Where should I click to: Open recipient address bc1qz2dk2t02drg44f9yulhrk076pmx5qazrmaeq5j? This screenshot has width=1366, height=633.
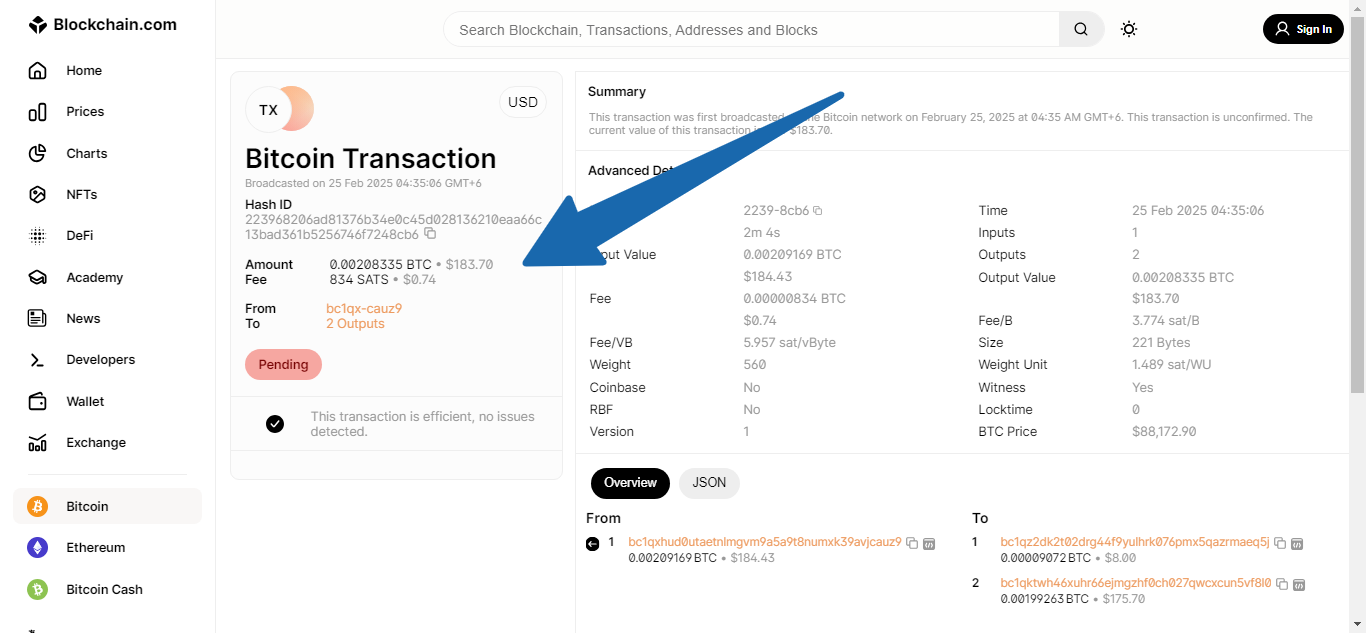coord(1135,542)
